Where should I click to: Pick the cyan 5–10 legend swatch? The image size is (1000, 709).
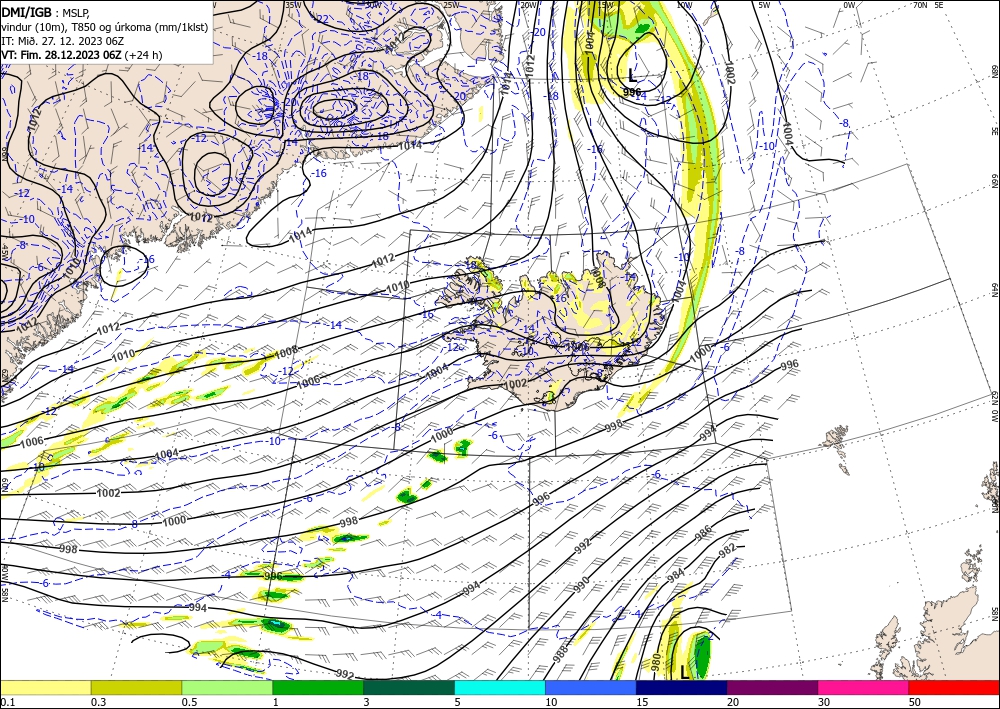(x=500, y=687)
